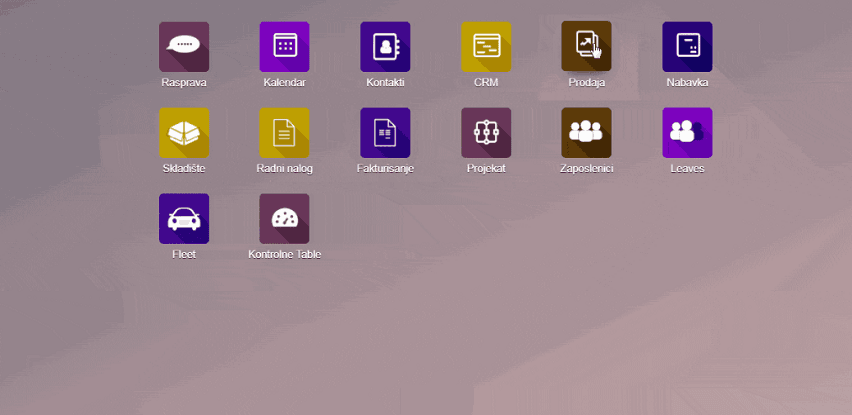This screenshot has height=415, width=852.
Task: Open the Fleet car icon
Action: [x=184, y=218]
